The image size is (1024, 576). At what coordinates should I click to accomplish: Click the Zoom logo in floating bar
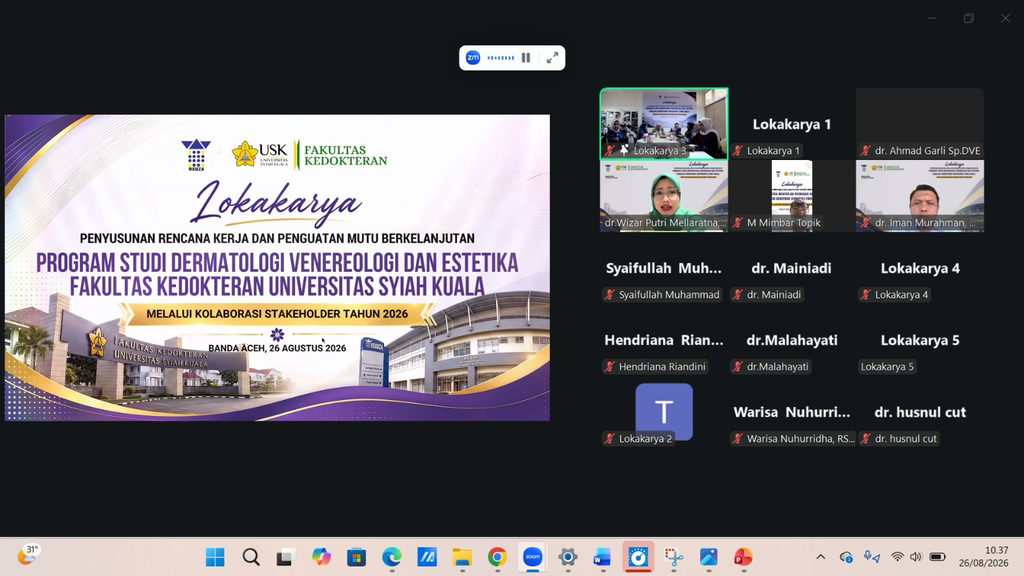pyautogui.click(x=473, y=57)
